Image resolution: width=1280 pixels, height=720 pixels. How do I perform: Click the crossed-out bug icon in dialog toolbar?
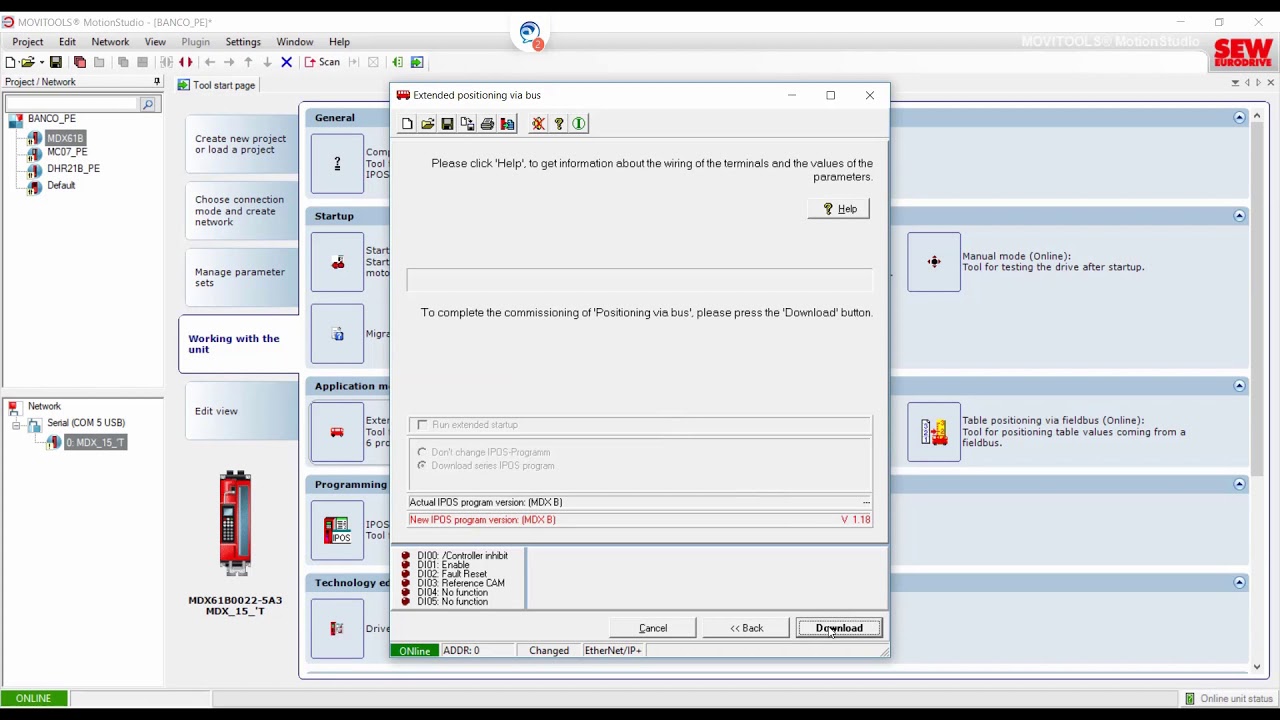pyautogui.click(x=538, y=124)
